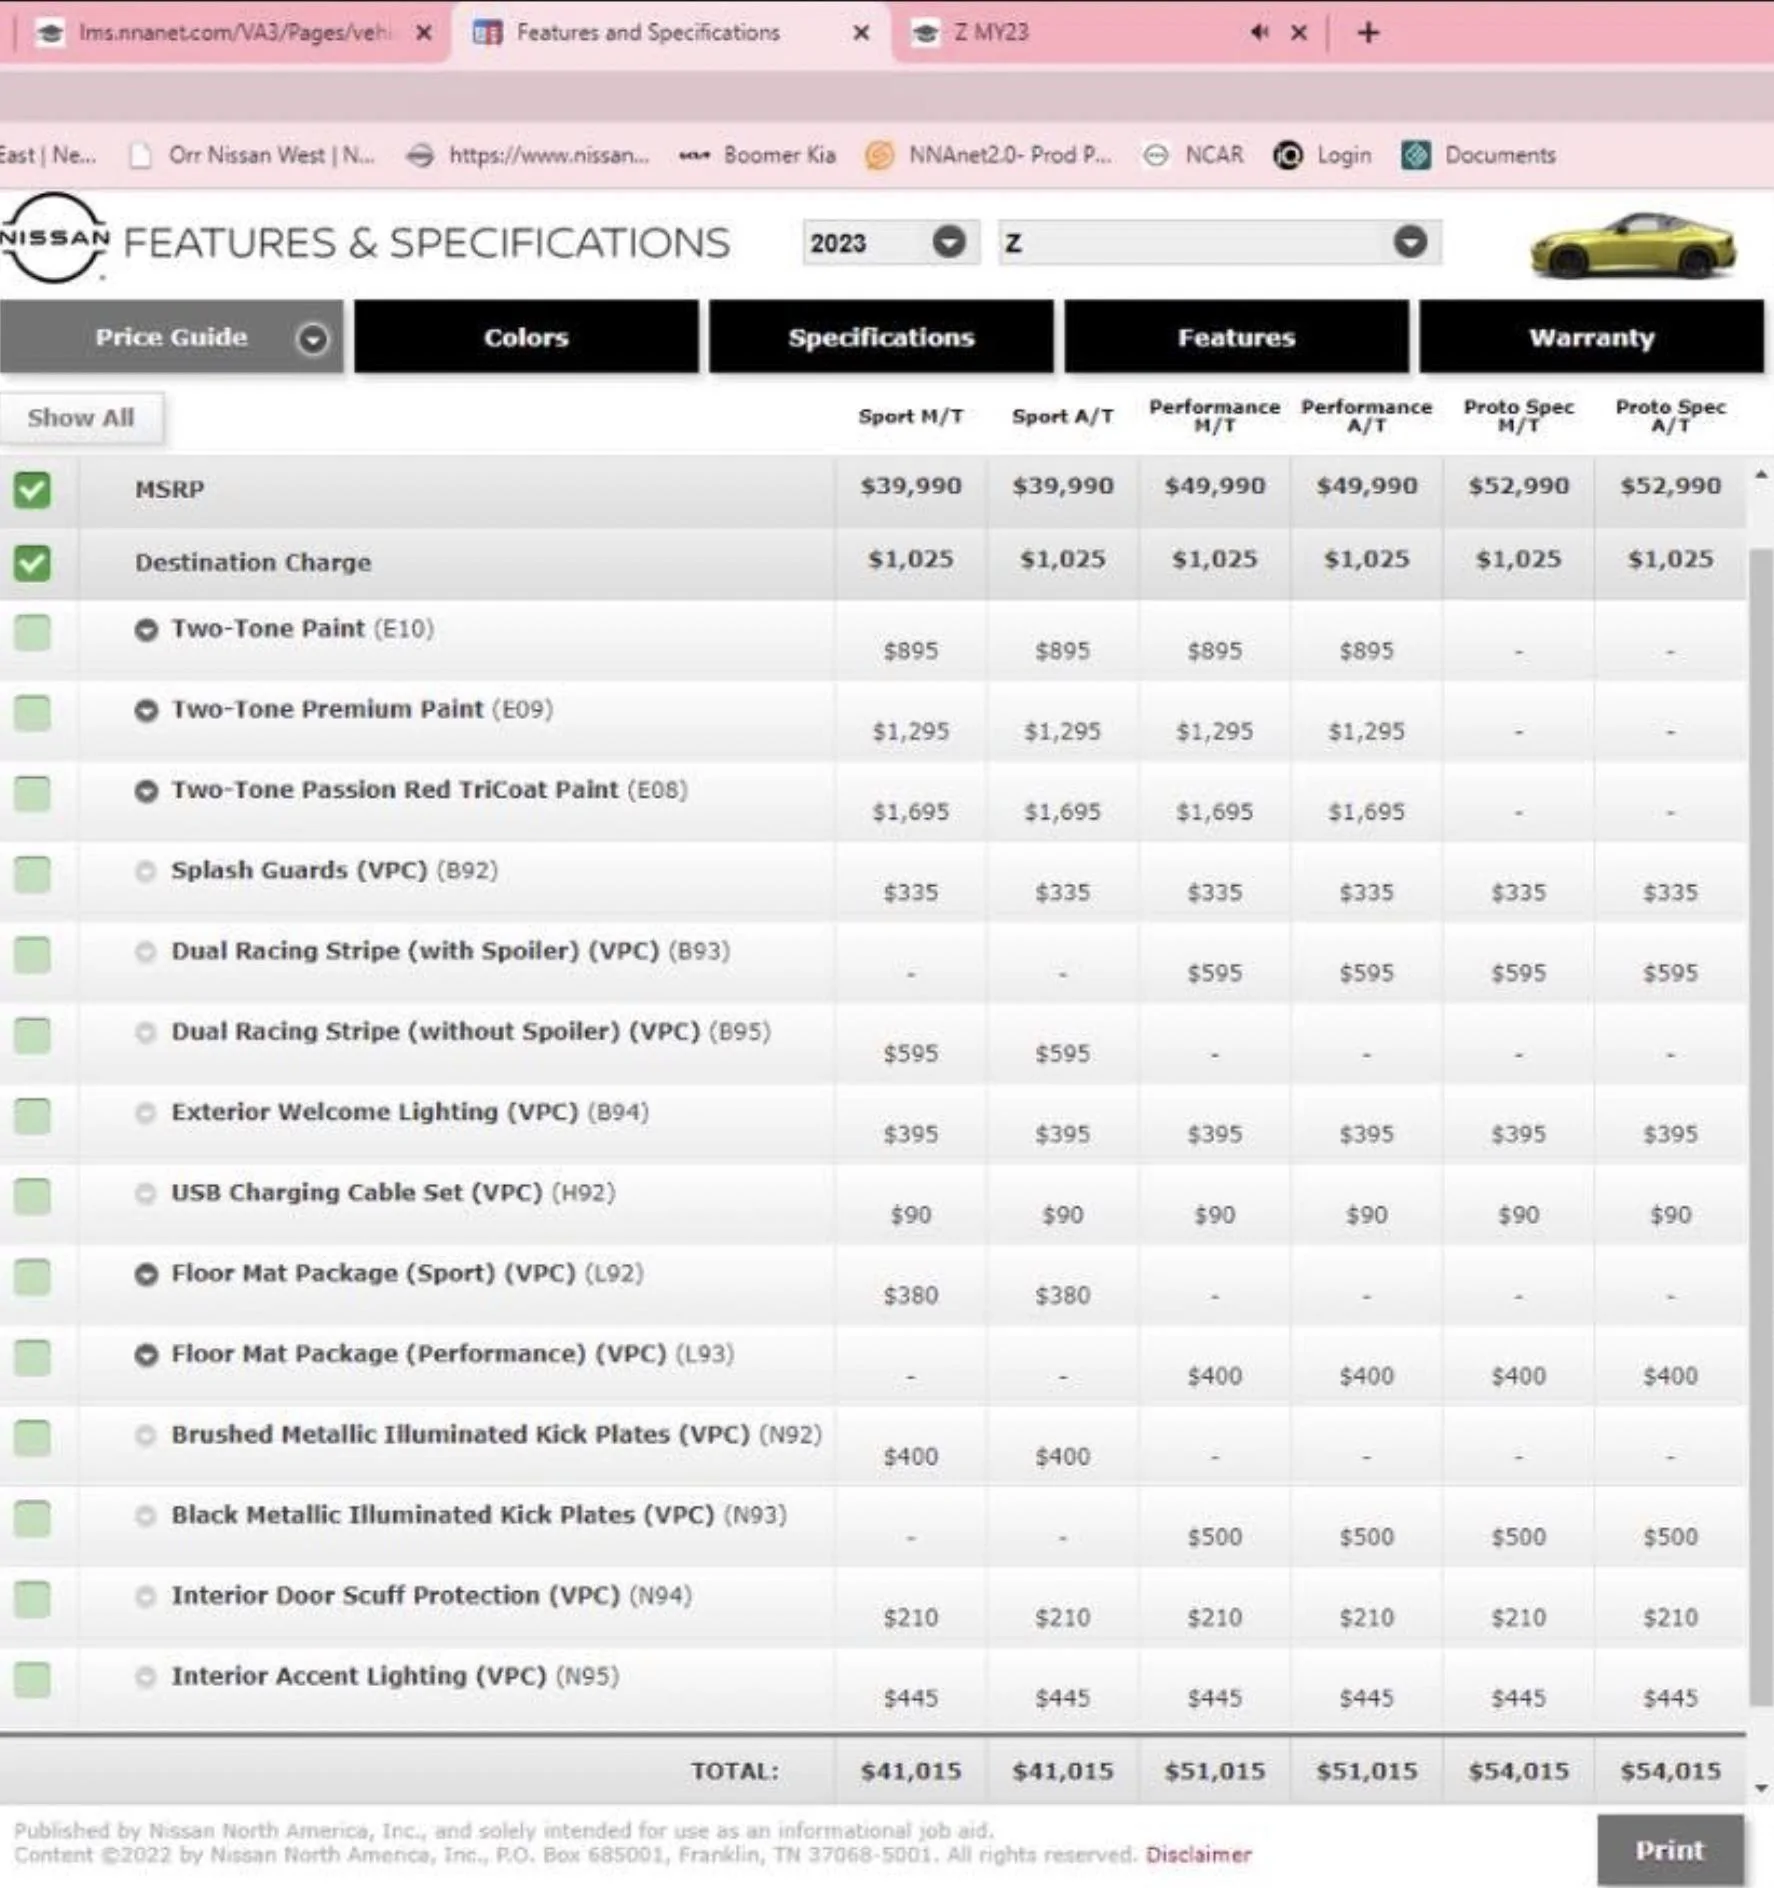The image size is (1774, 1888).
Task: Click the scrollbar up arrow
Action: pyautogui.click(x=1761, y=474)
